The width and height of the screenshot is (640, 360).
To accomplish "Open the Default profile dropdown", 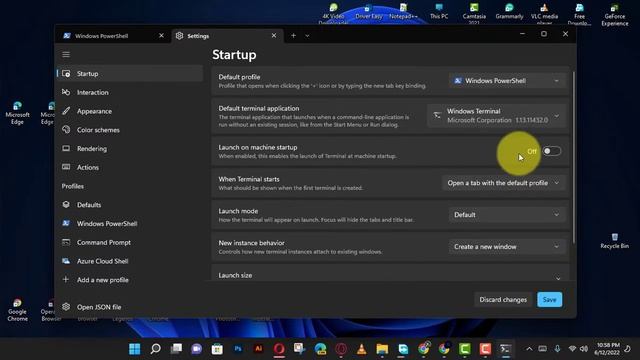I will pos(507,81).
